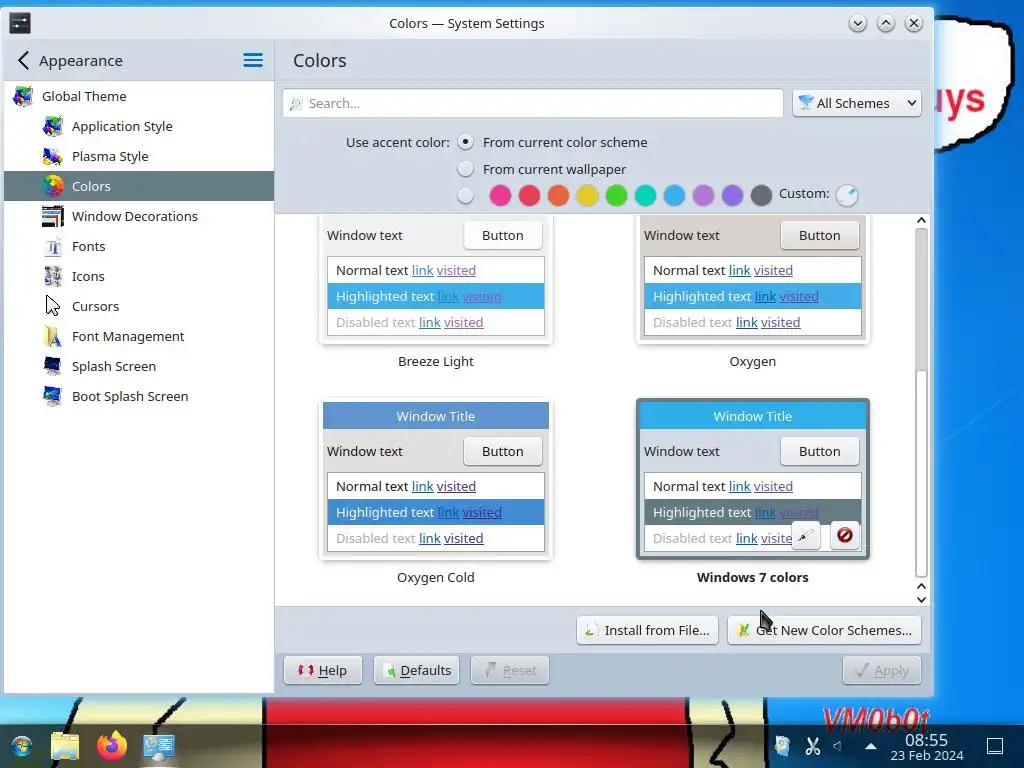Image resolution: width=1024 pixels, height=768 pixels.
Task: Pick the red accent color
Action: pos(529,195)
